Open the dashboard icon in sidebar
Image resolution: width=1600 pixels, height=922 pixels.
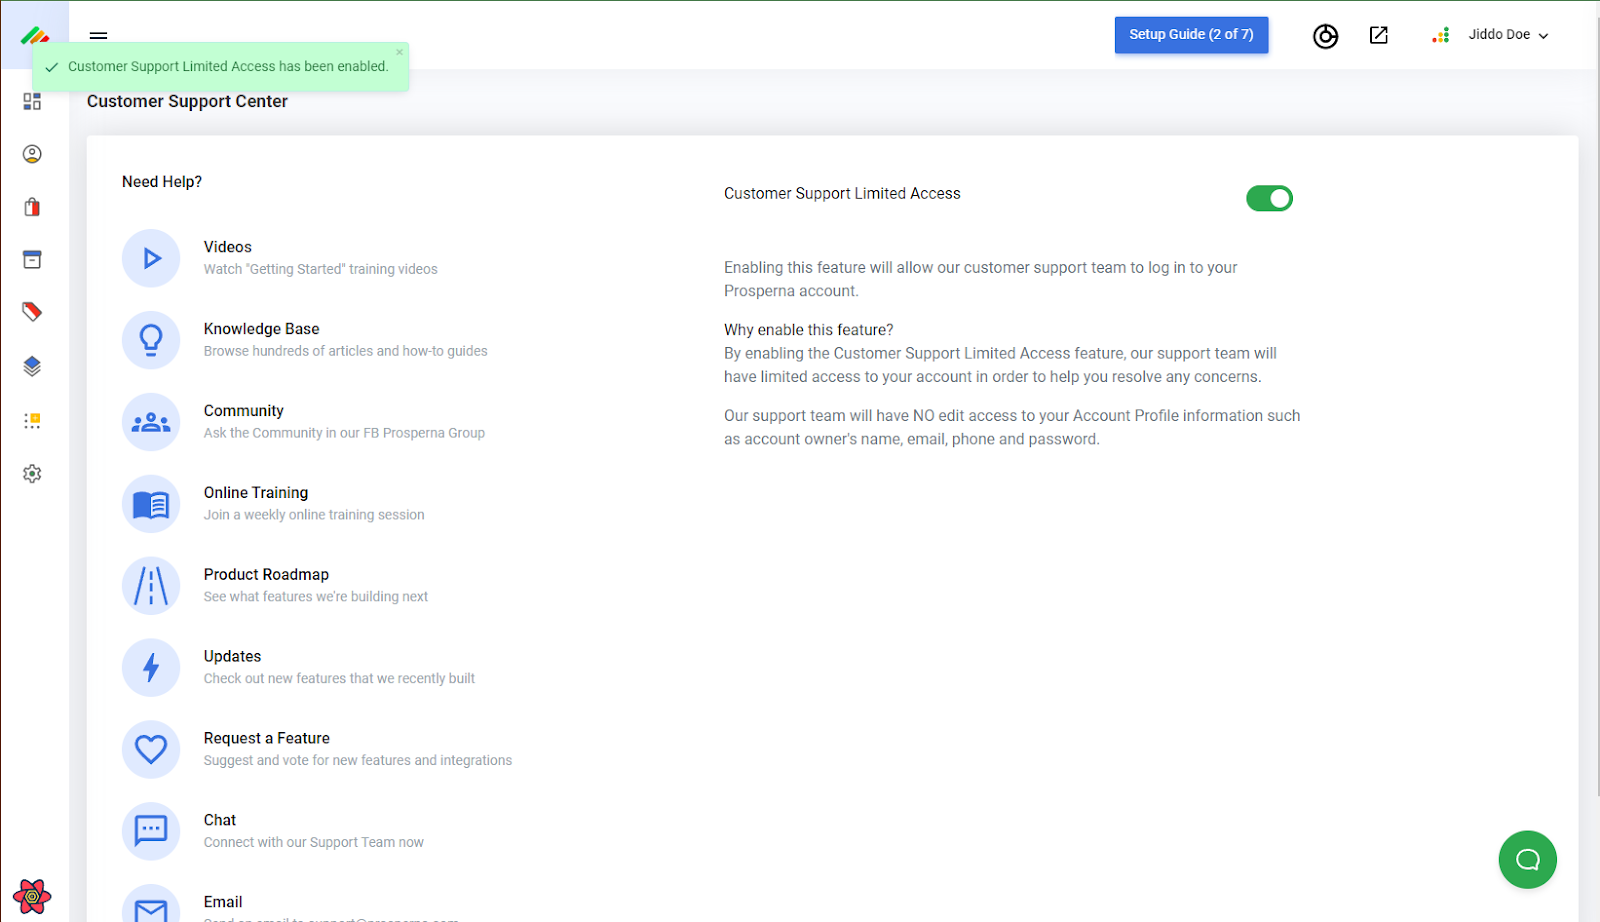click(x=32, y=101)
